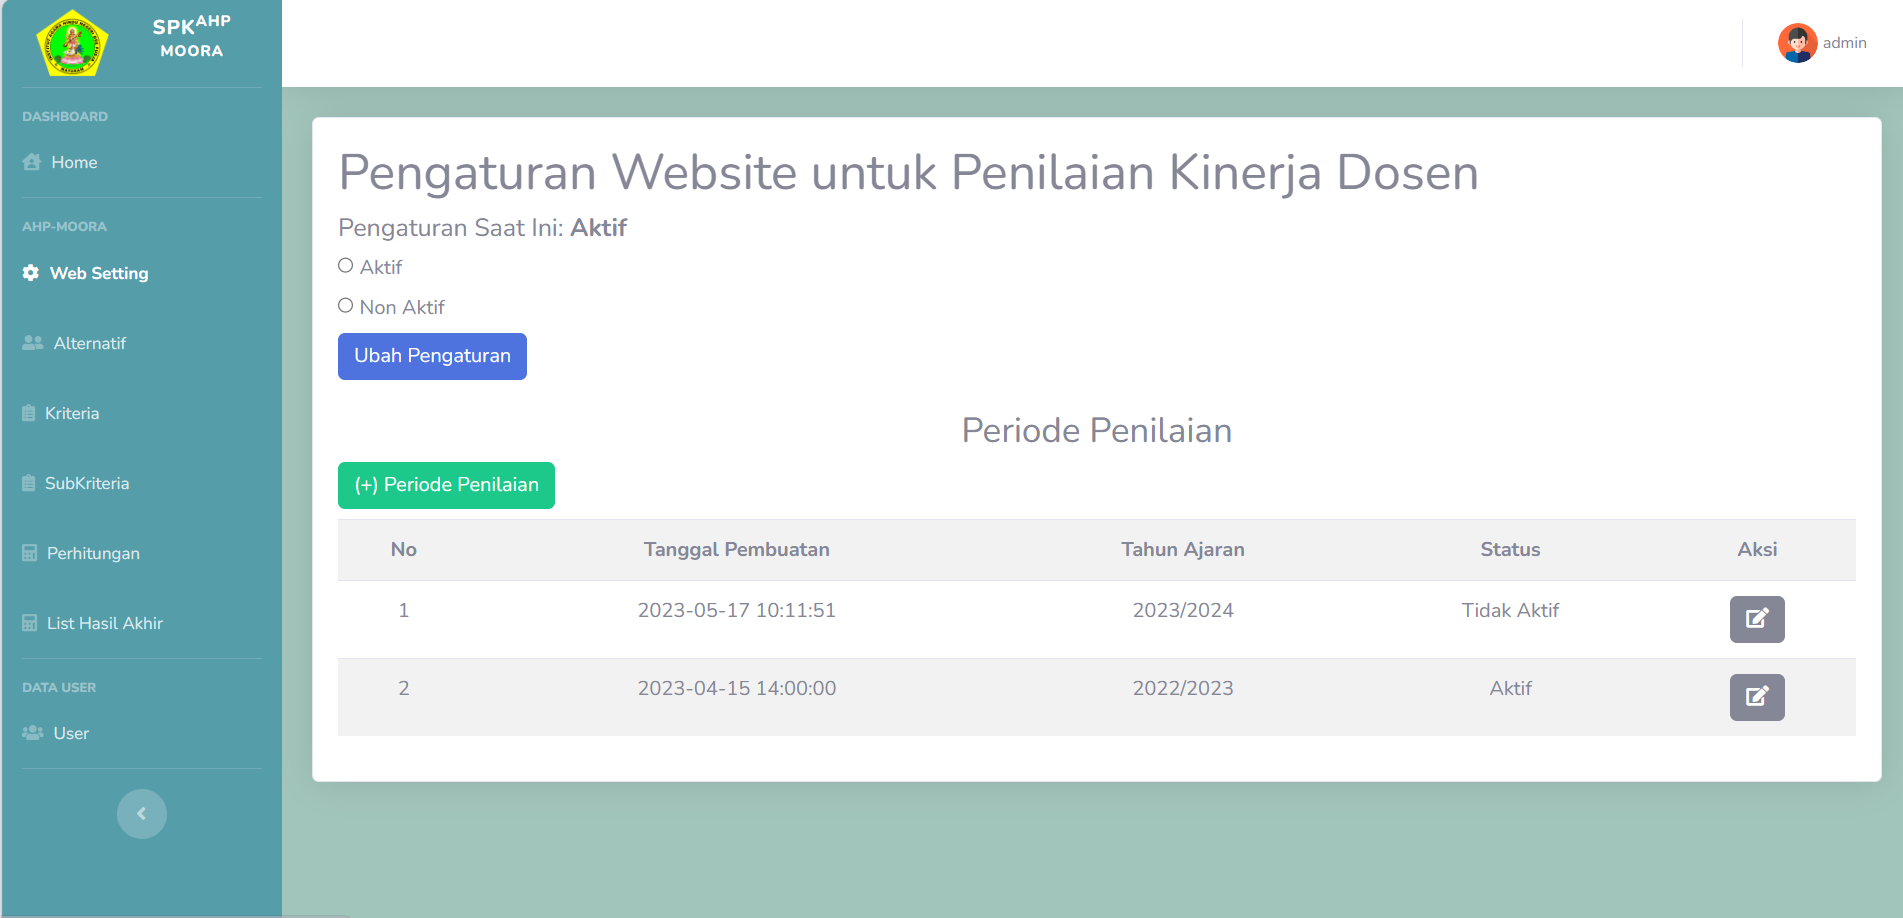Open the admin user dropdown menu

tap(1843, 43)
